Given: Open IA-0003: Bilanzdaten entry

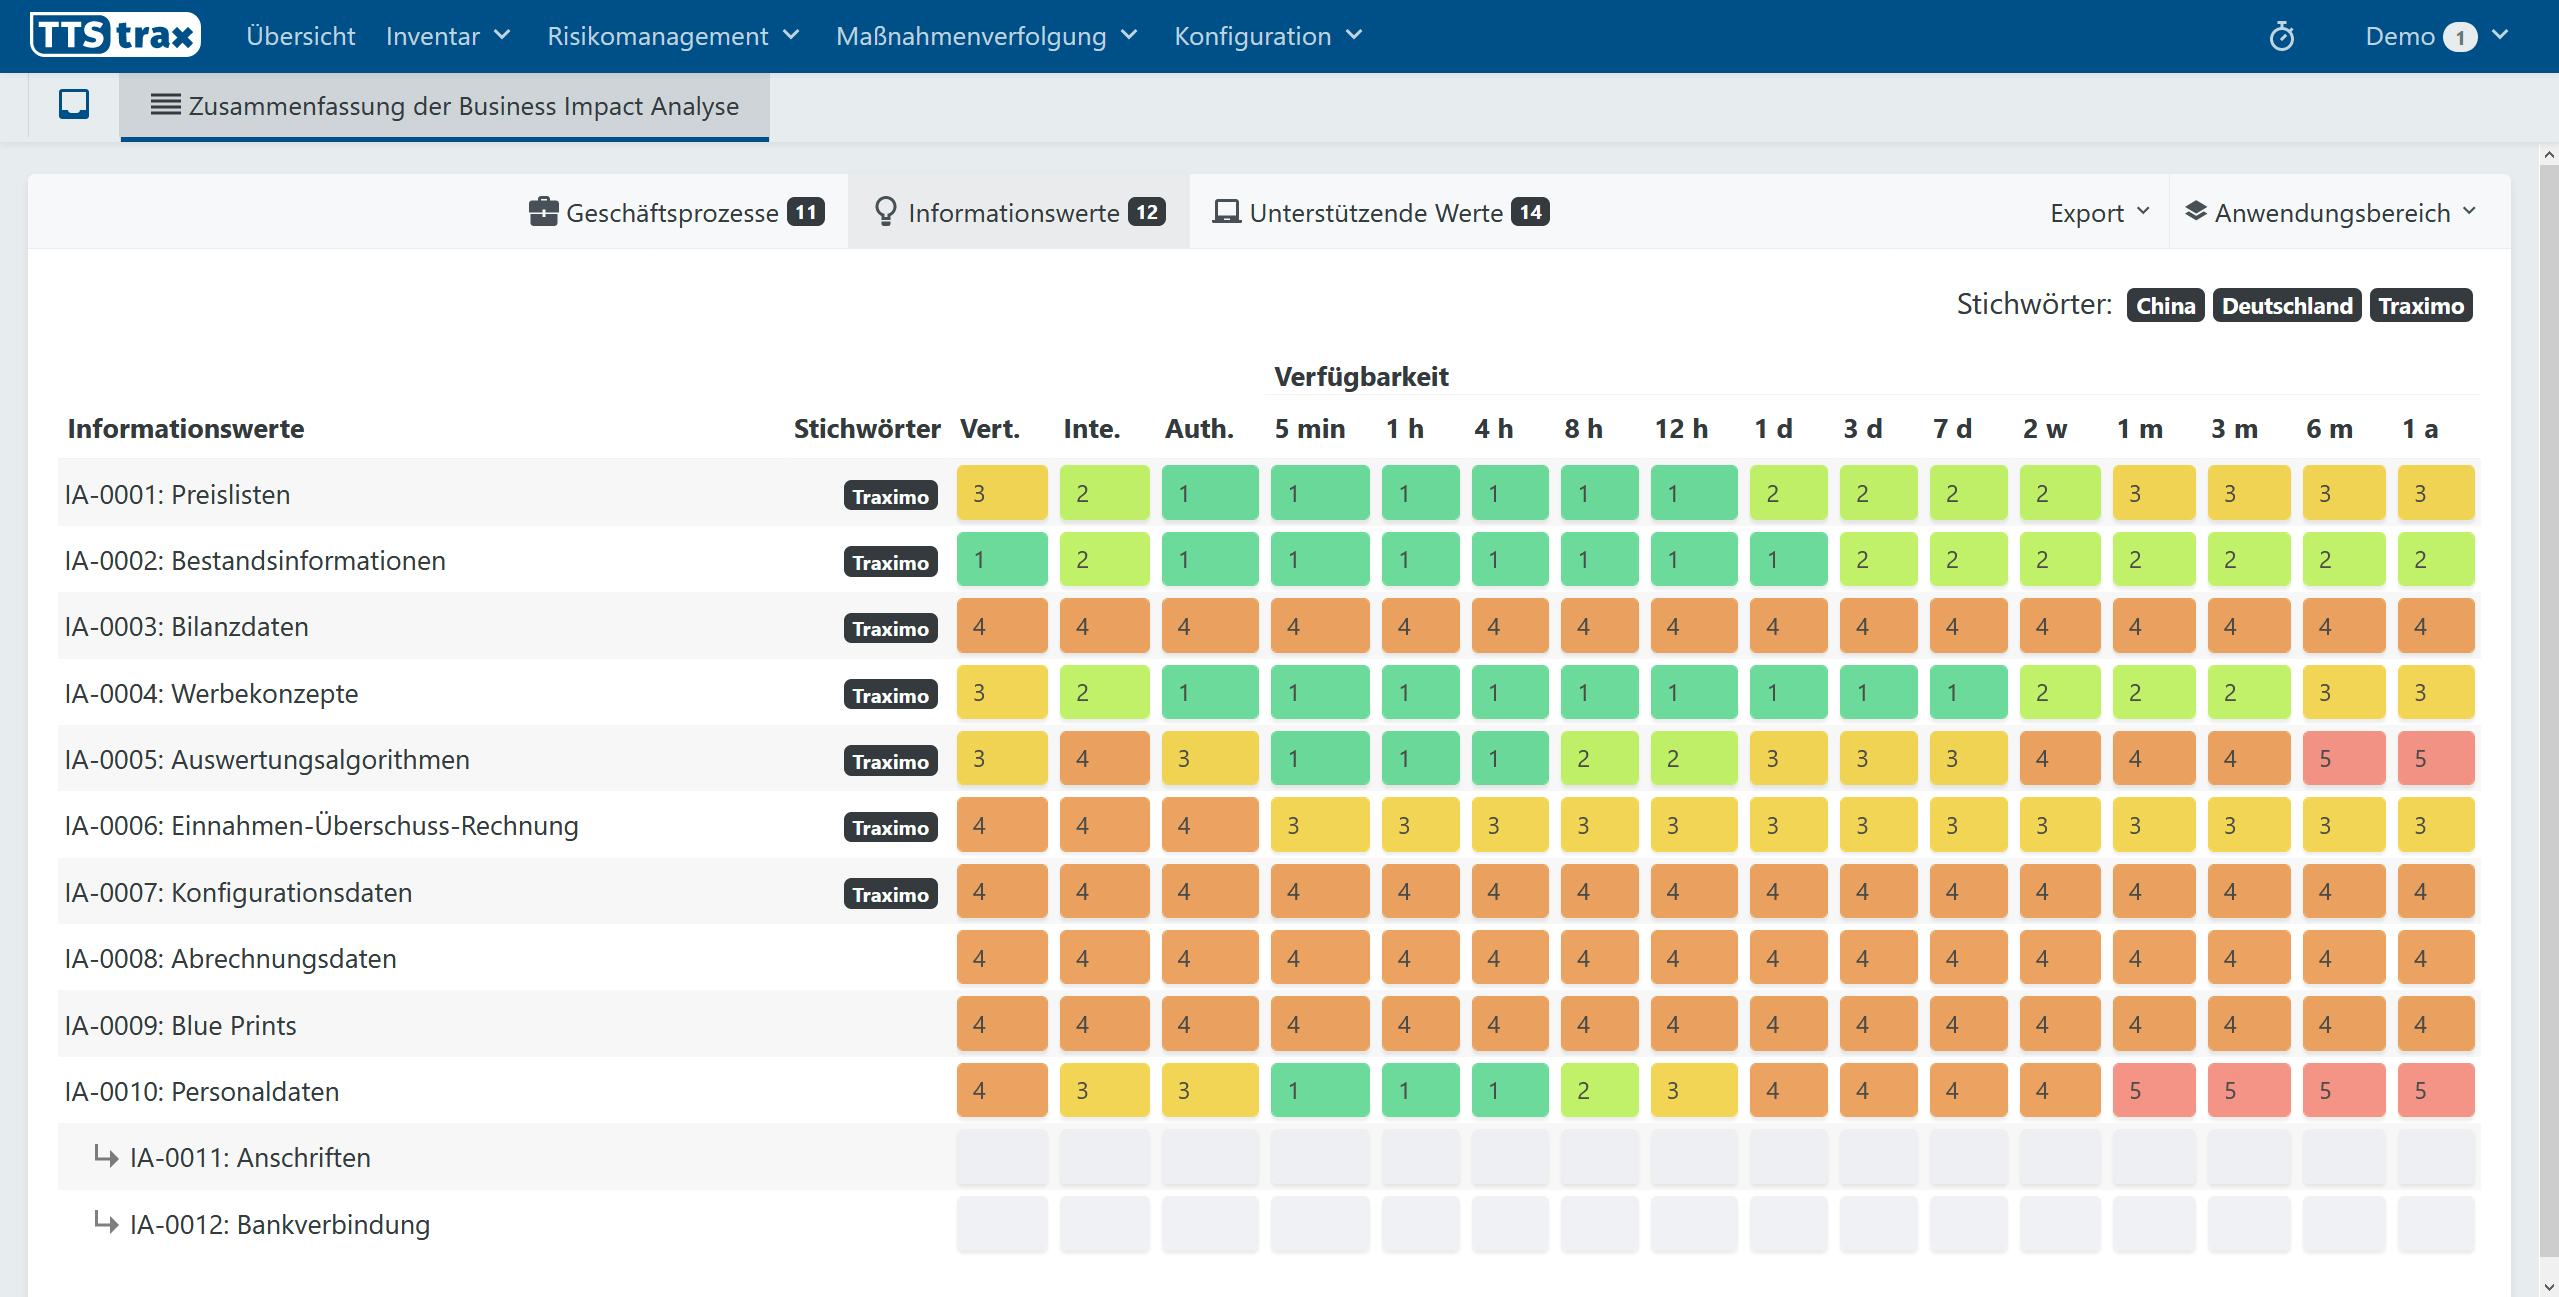Looking at the screenshot, I should pos(187,627).
